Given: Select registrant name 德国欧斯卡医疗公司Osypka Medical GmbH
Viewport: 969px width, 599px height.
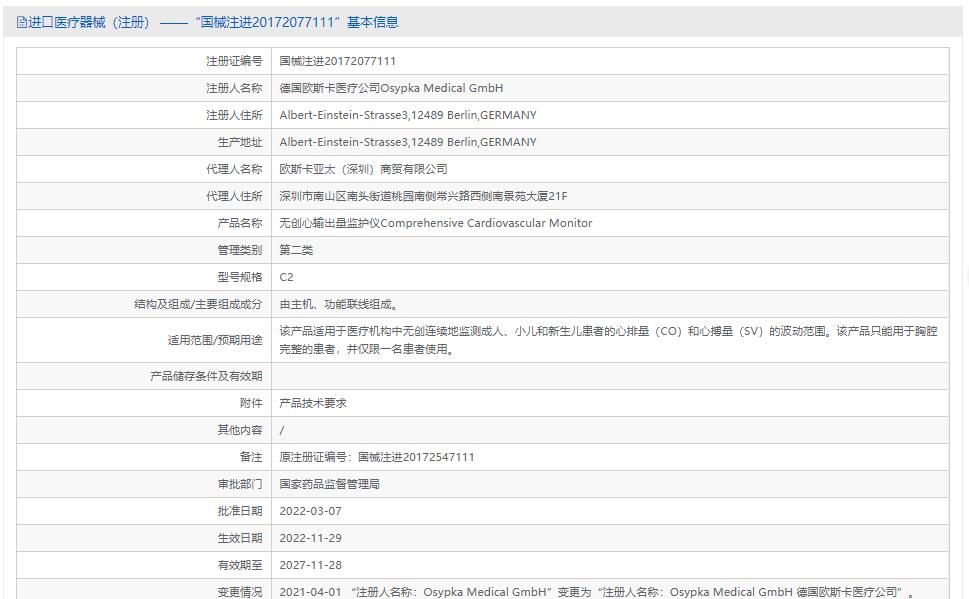Looking at the screenshot, I should point(391,88).
